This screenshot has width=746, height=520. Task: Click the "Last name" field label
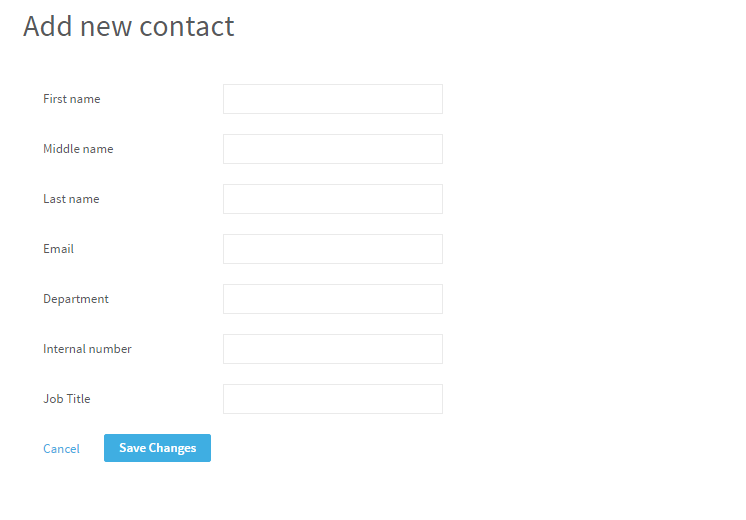tap(71, 199)
